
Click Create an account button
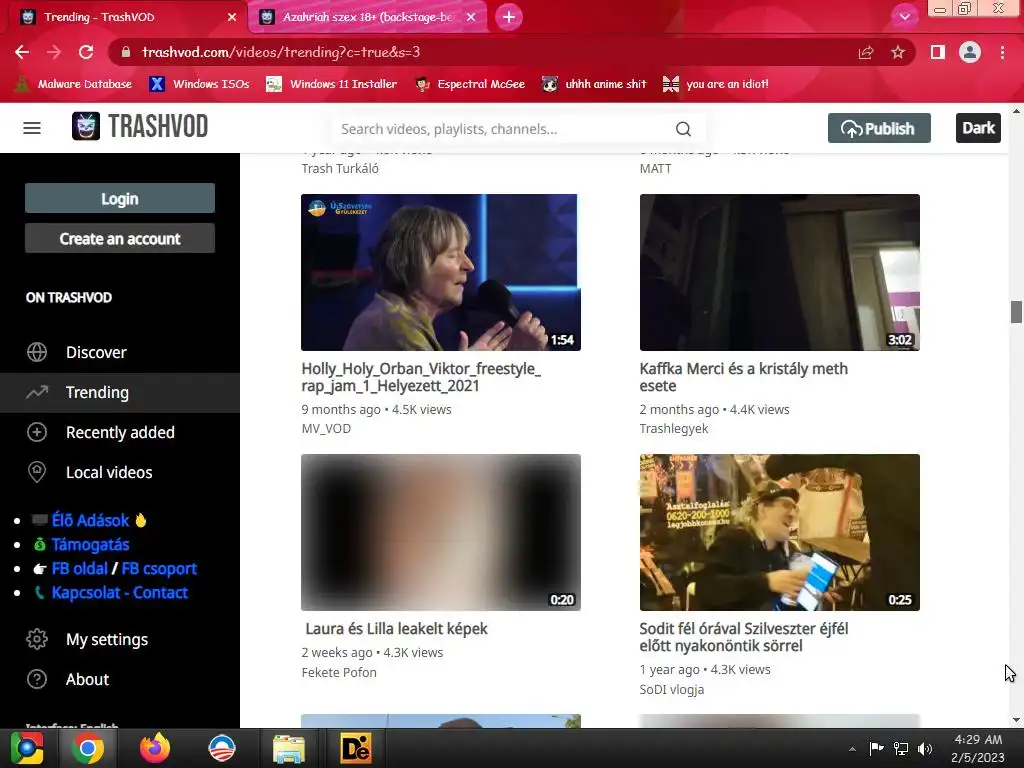[120, 238]
